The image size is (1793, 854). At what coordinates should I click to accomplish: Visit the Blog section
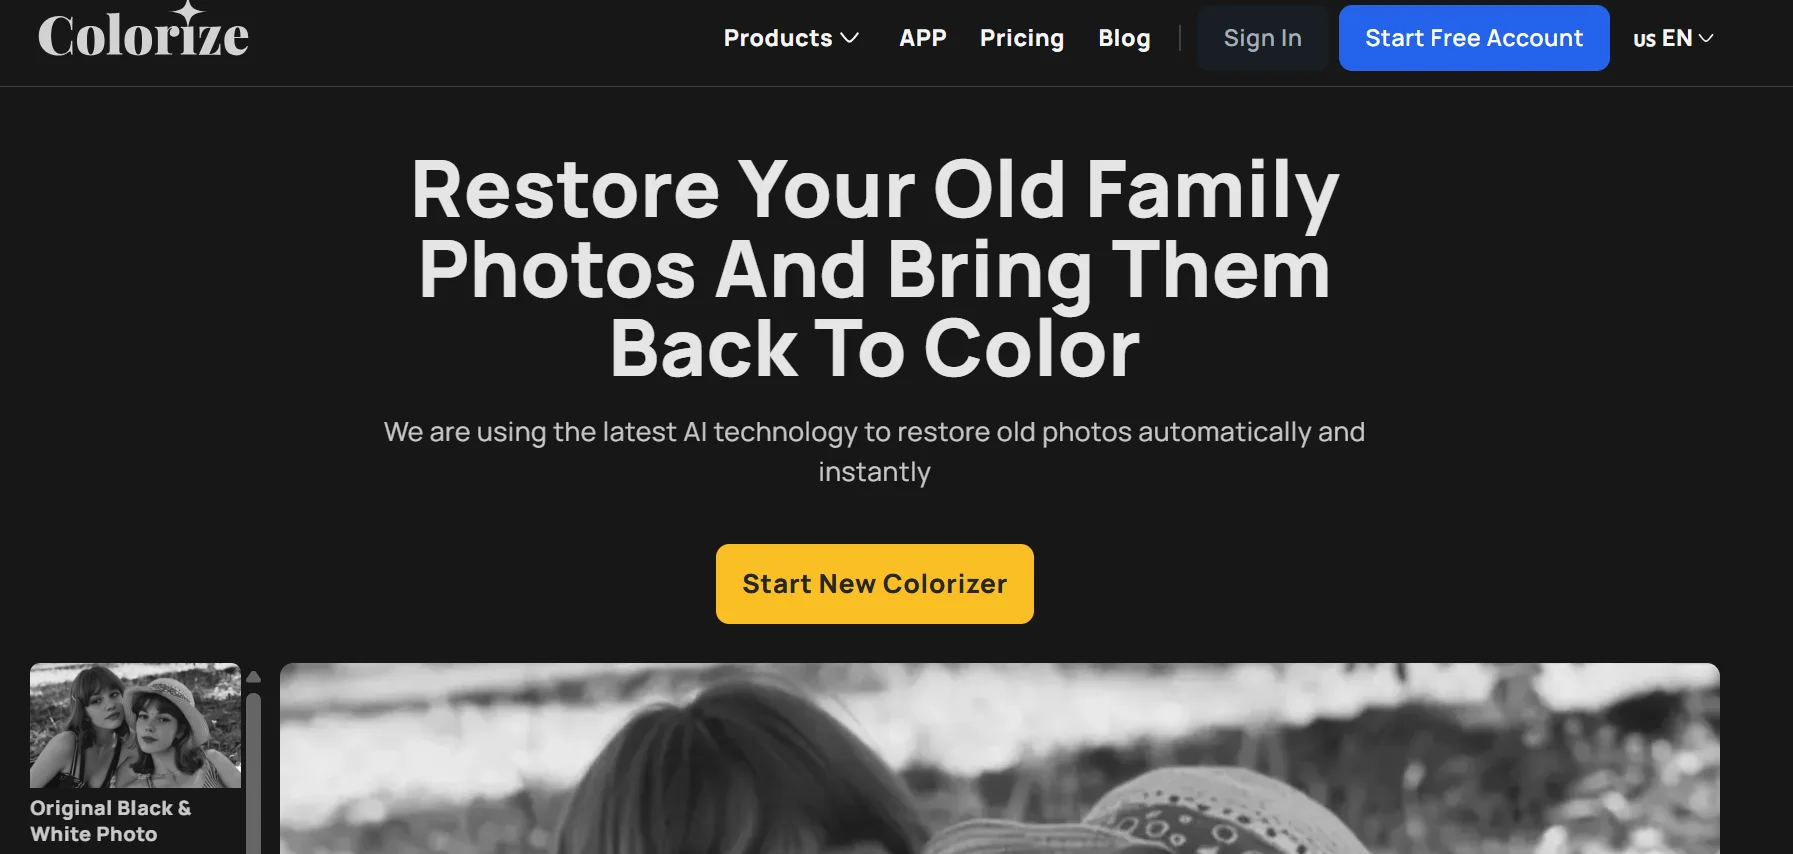coord(1124,38)
